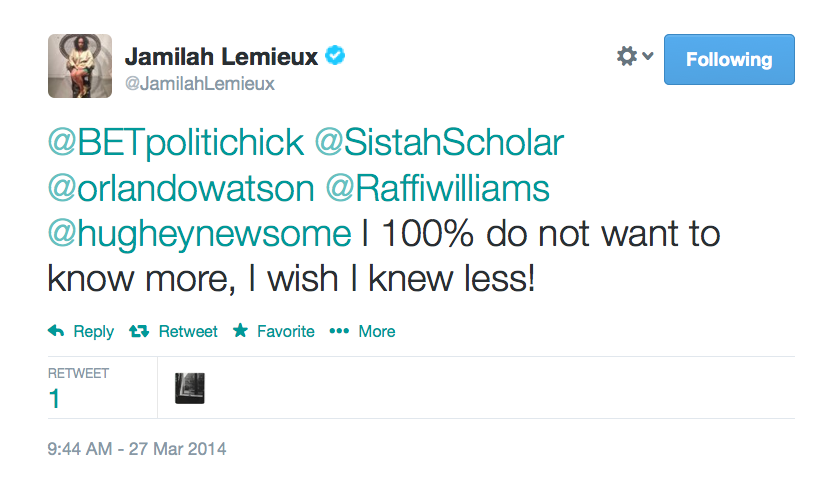Click the reply arrow icon
This screenshot has width=833, height=498.
[56, 331]
